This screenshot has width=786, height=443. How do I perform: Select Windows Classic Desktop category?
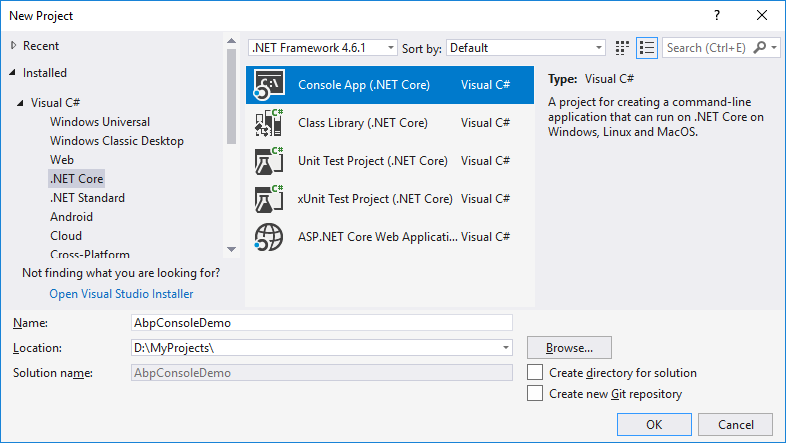[x=116, y=141]
